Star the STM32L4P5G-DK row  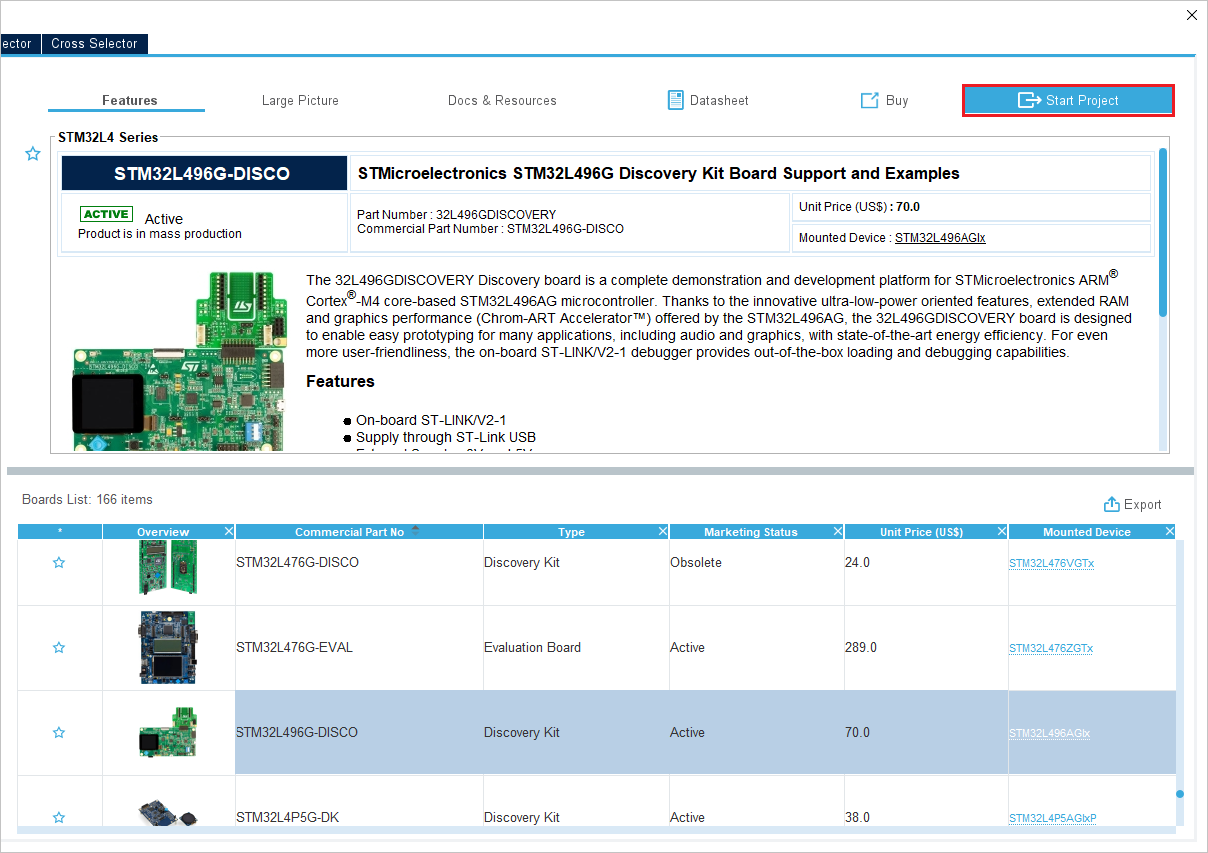point(59,818)
